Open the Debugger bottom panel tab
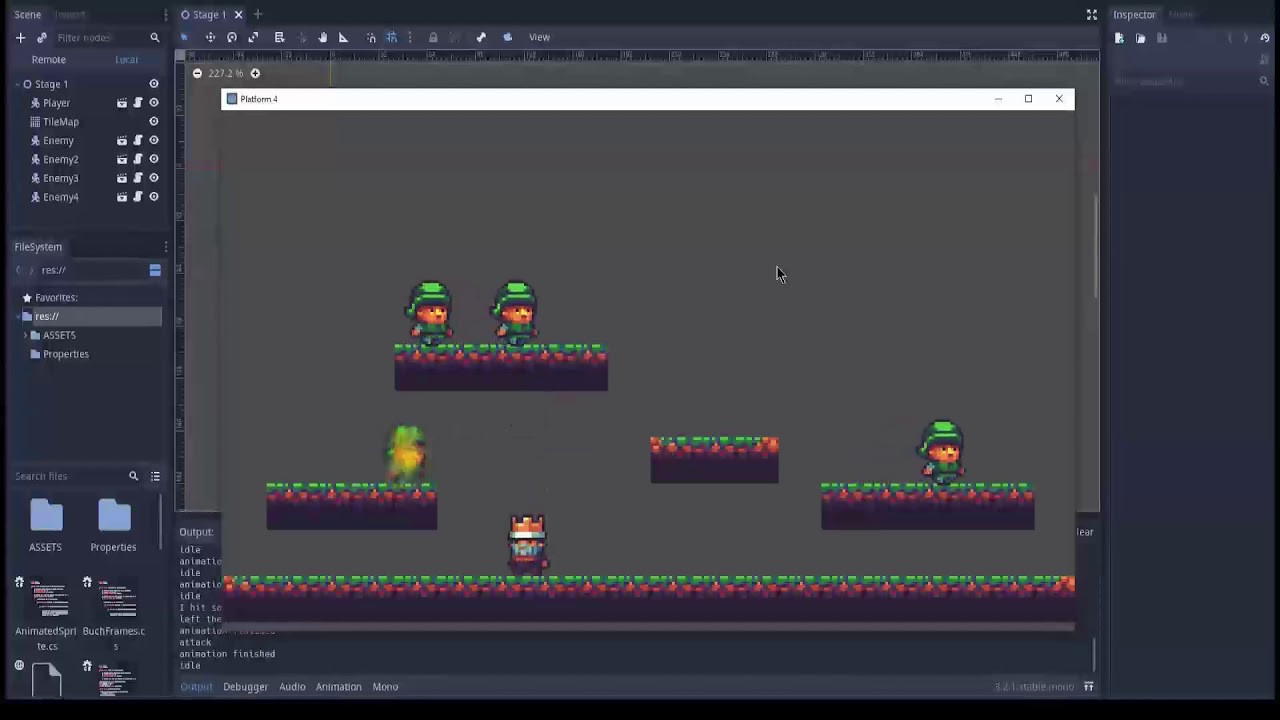 (245, 687)
